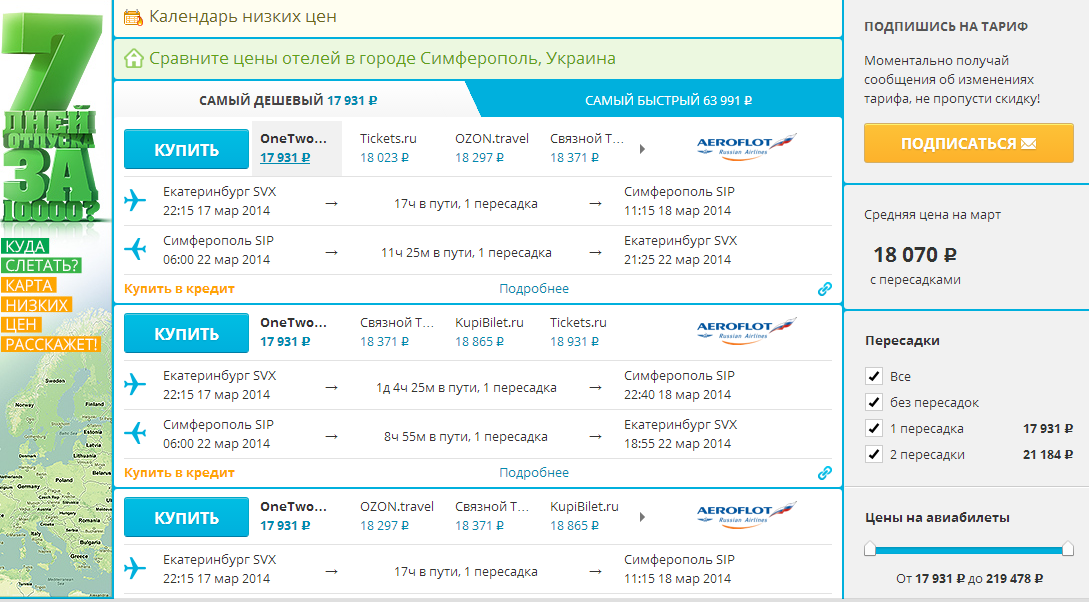Click the left handle of the price slider
1089x602 pixels.
(x=870, y=549)
